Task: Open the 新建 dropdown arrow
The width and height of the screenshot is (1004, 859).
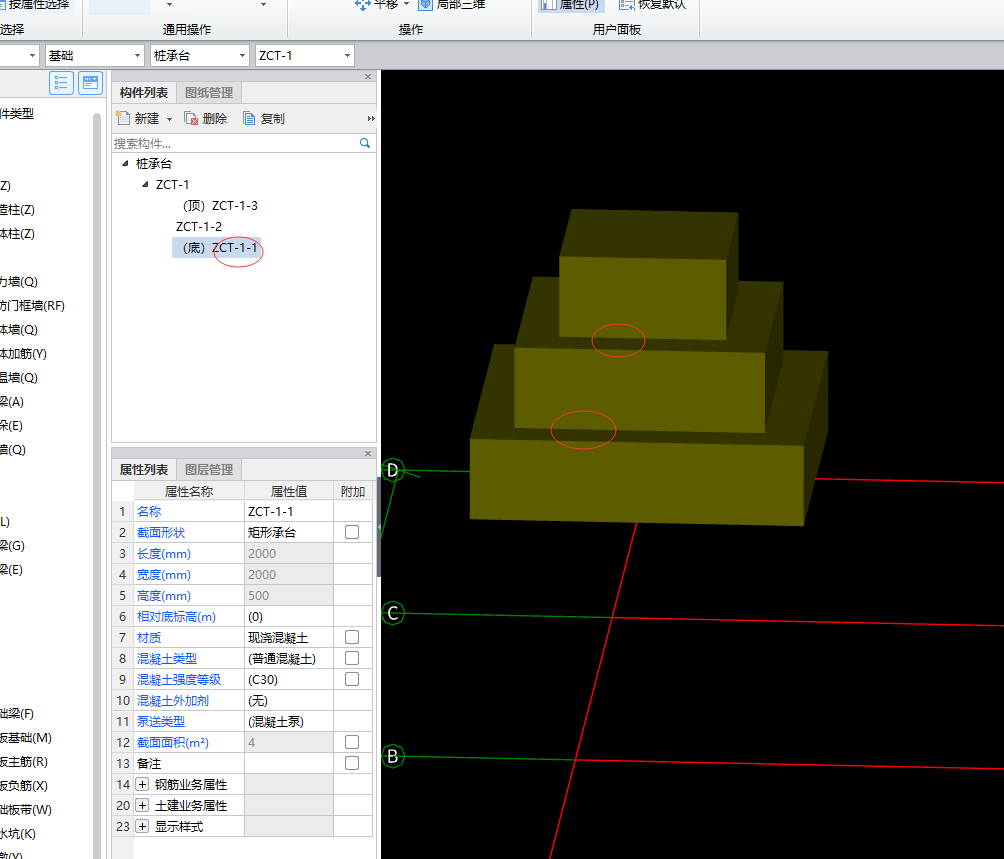Action: pos(169,119)
